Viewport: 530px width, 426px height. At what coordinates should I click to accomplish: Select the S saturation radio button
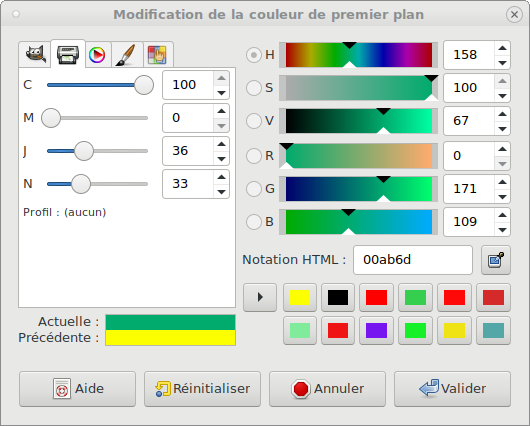[254, 88]
